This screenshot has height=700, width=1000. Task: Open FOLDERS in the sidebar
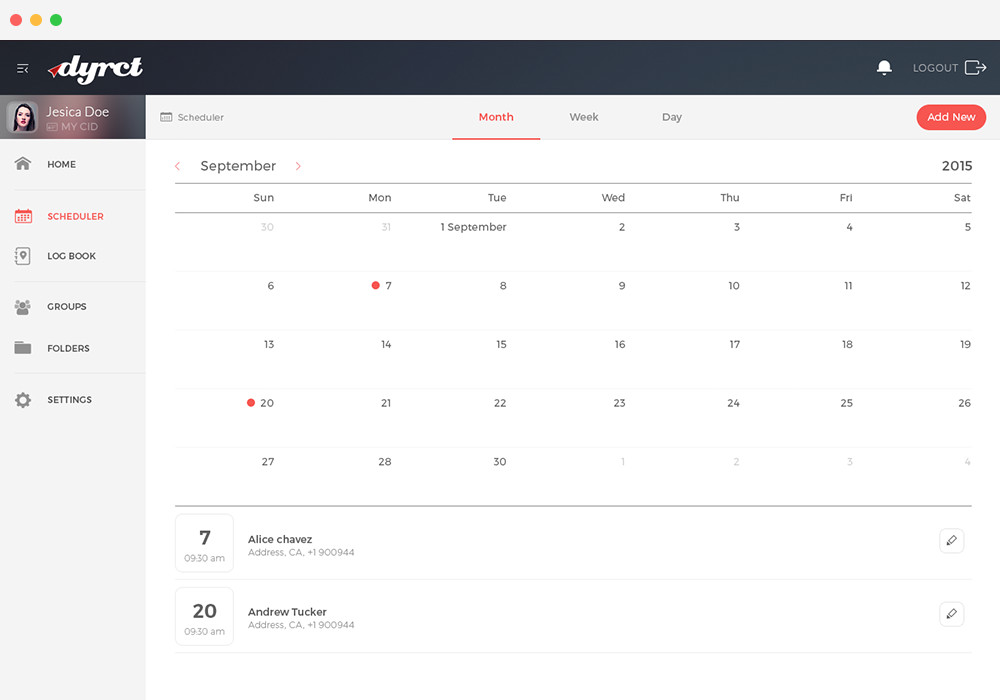(x=68, y=349)
